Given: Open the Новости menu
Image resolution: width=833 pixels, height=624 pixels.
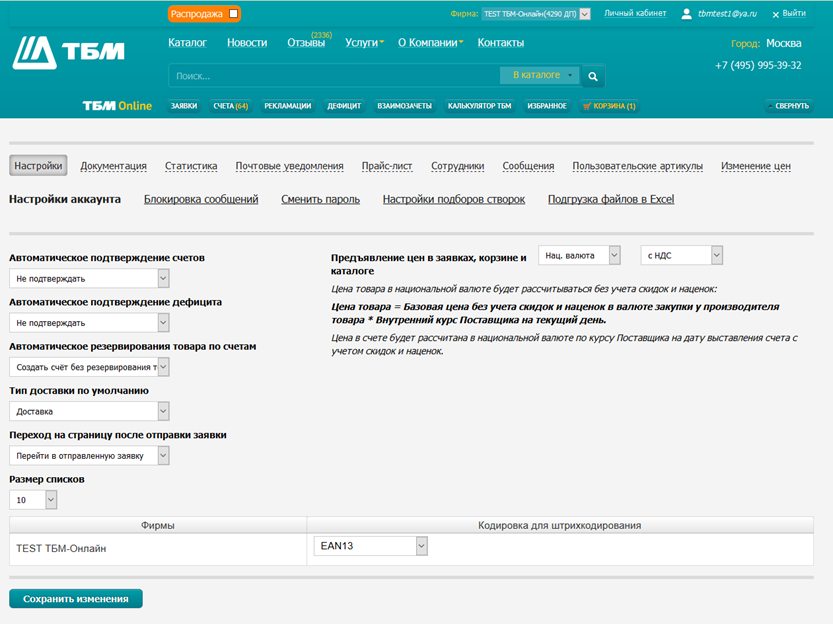Looking at the screenshot, I should click(247, 42).
